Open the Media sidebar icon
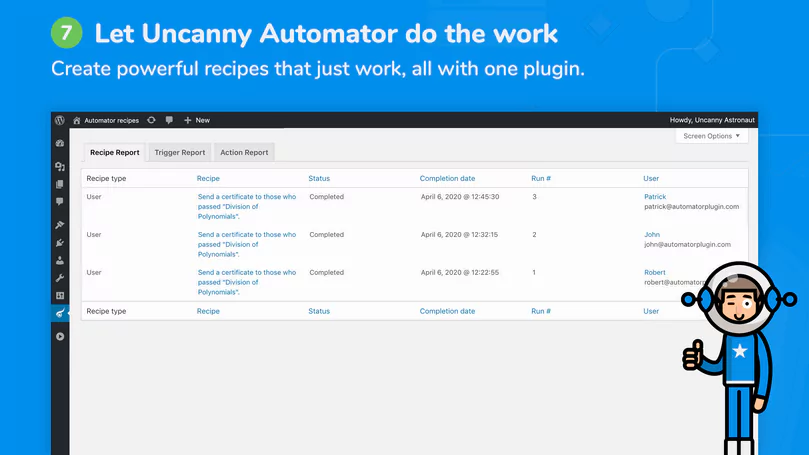809x455 pixels. (60, 166)
